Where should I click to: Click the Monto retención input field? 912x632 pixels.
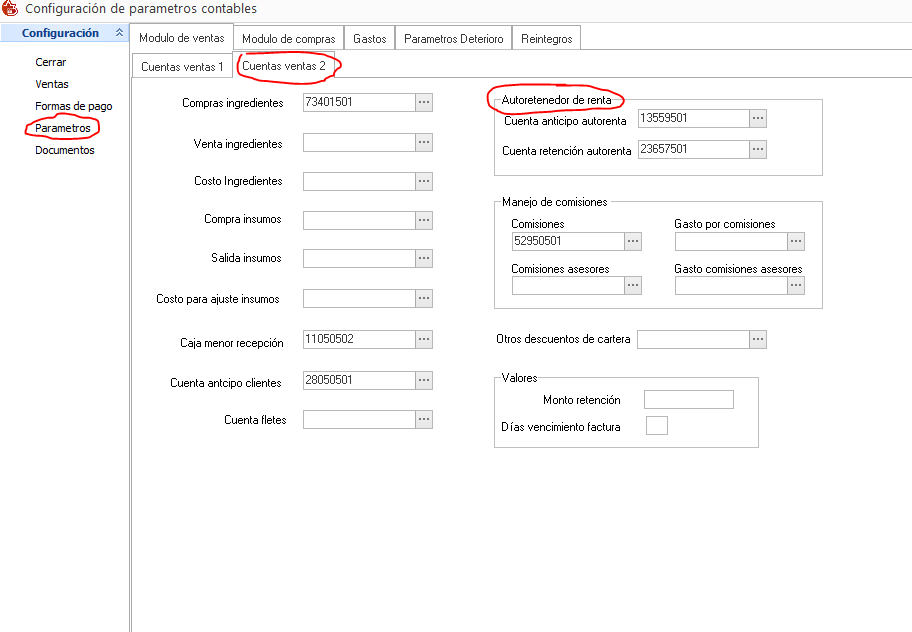point(688,400)
